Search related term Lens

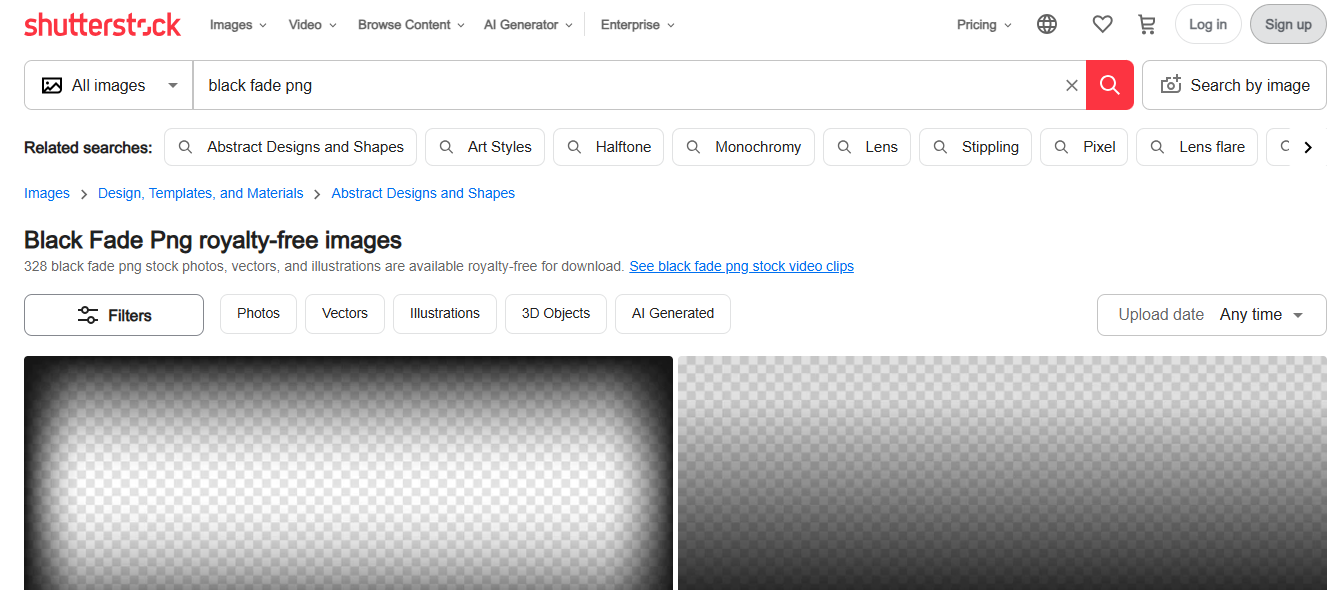click(867, 147)
